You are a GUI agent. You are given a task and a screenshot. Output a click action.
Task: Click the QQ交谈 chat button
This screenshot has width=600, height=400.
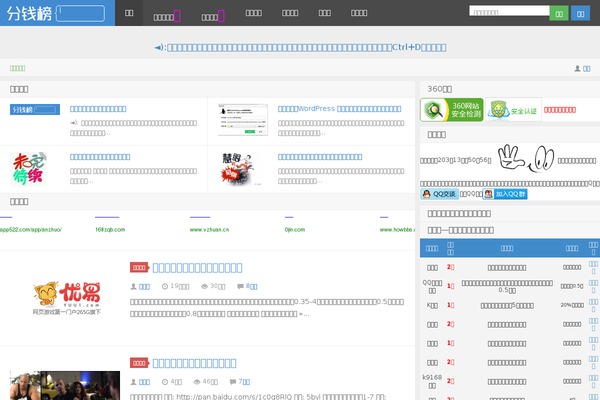(439, 194)
